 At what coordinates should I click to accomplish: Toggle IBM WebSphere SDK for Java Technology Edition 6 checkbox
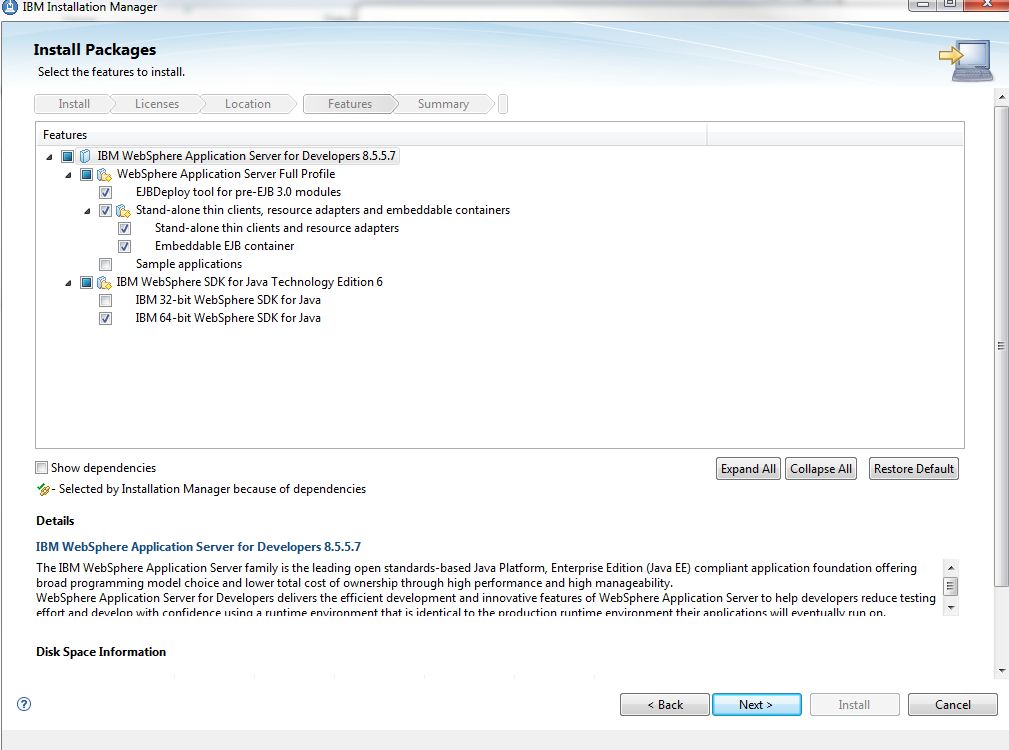tap(86, 282)
